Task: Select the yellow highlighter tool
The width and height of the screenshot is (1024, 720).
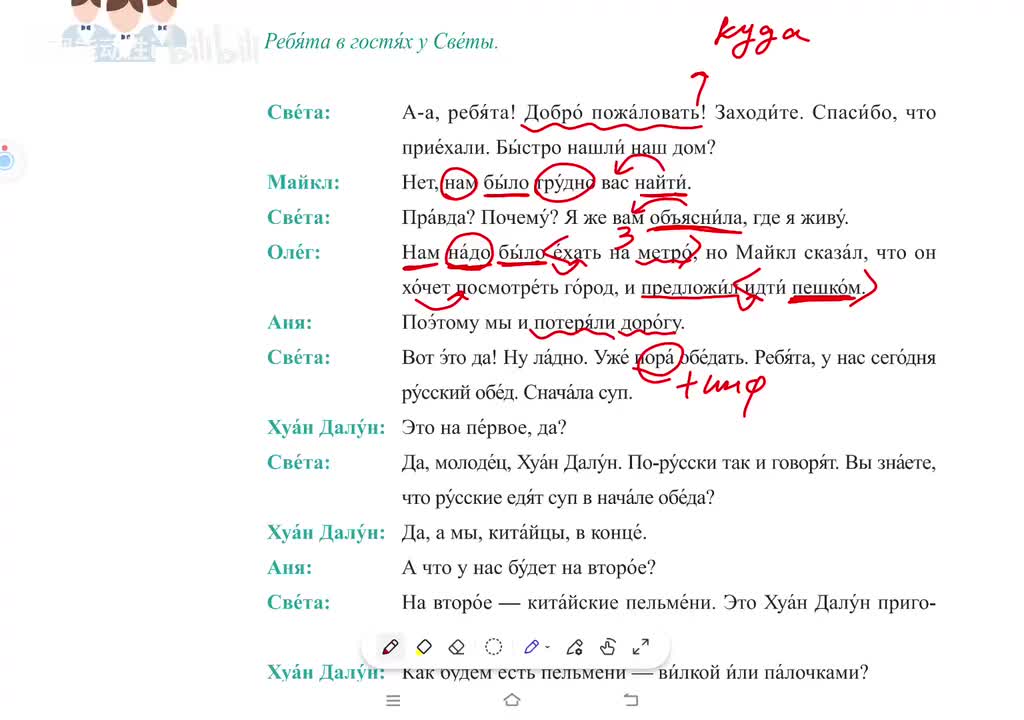Action: click(424, 647)
